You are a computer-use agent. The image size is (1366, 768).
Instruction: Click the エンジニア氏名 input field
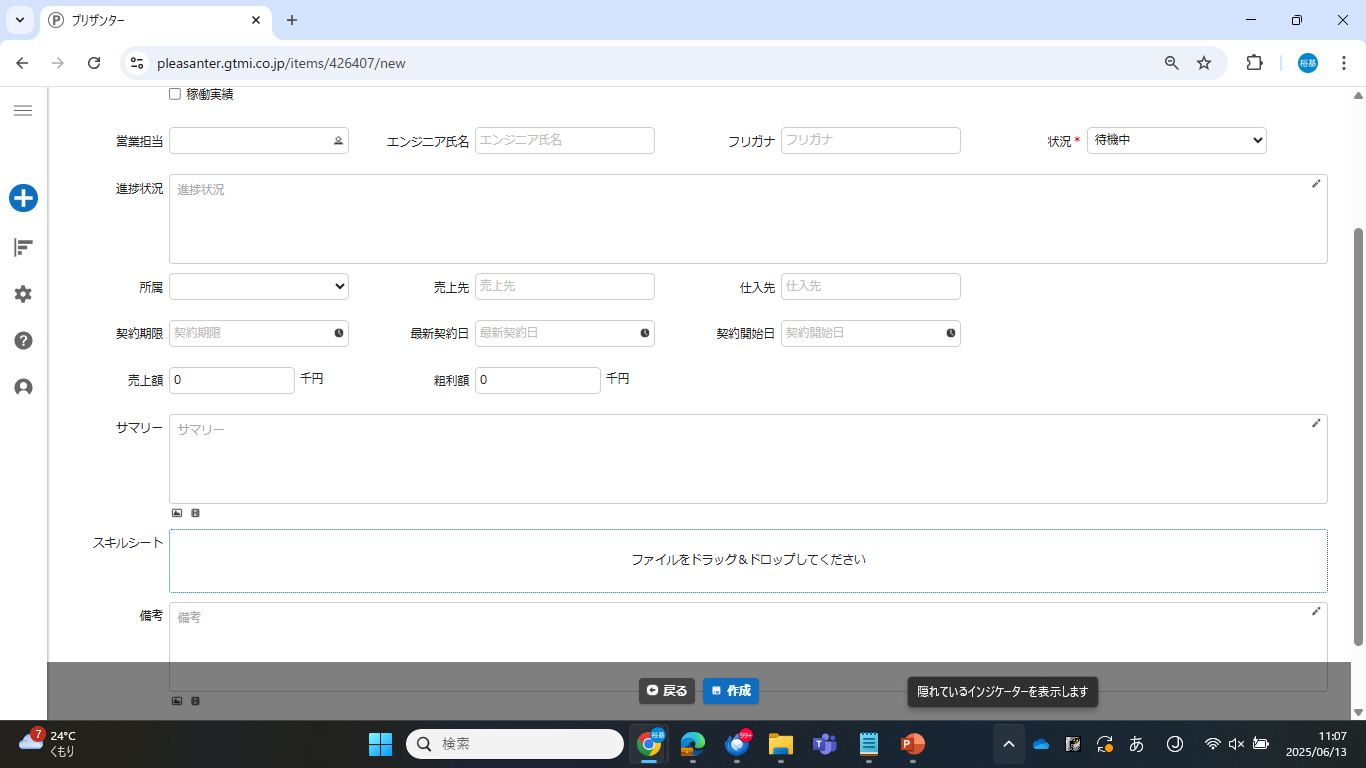pyautogui.click(x=564, y=141)
